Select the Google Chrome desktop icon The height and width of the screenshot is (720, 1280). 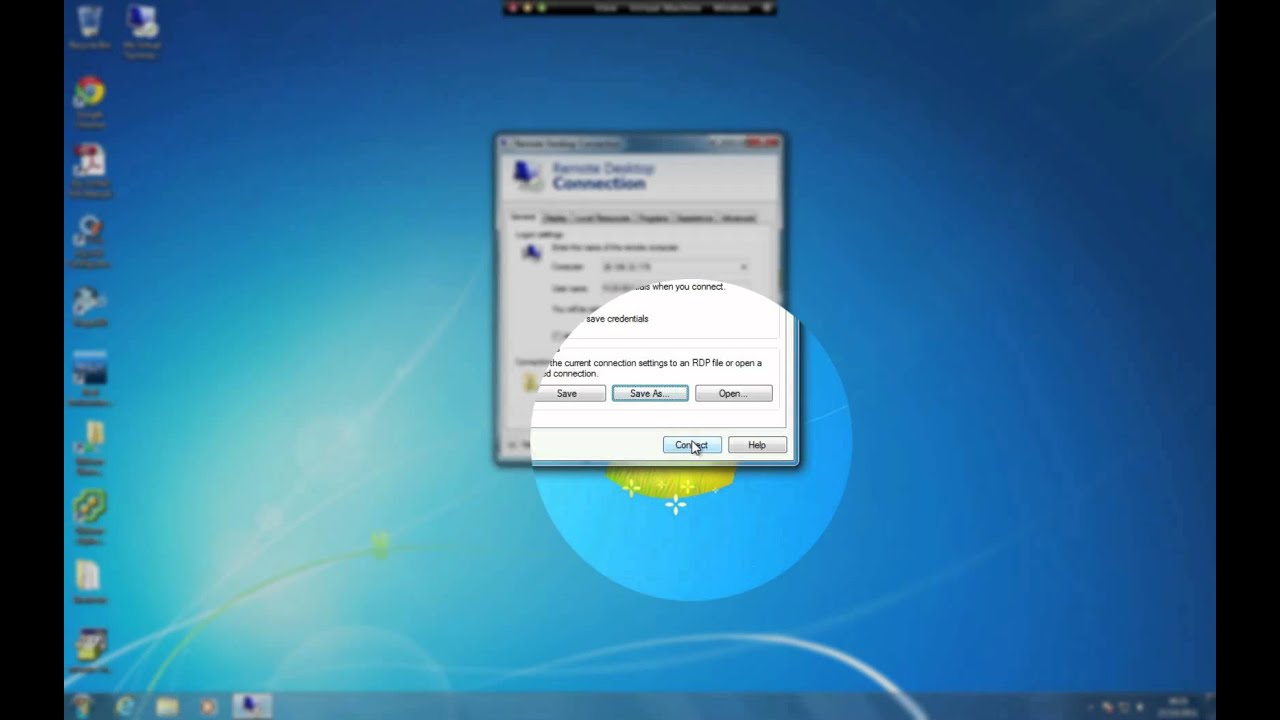coord(89,101)
